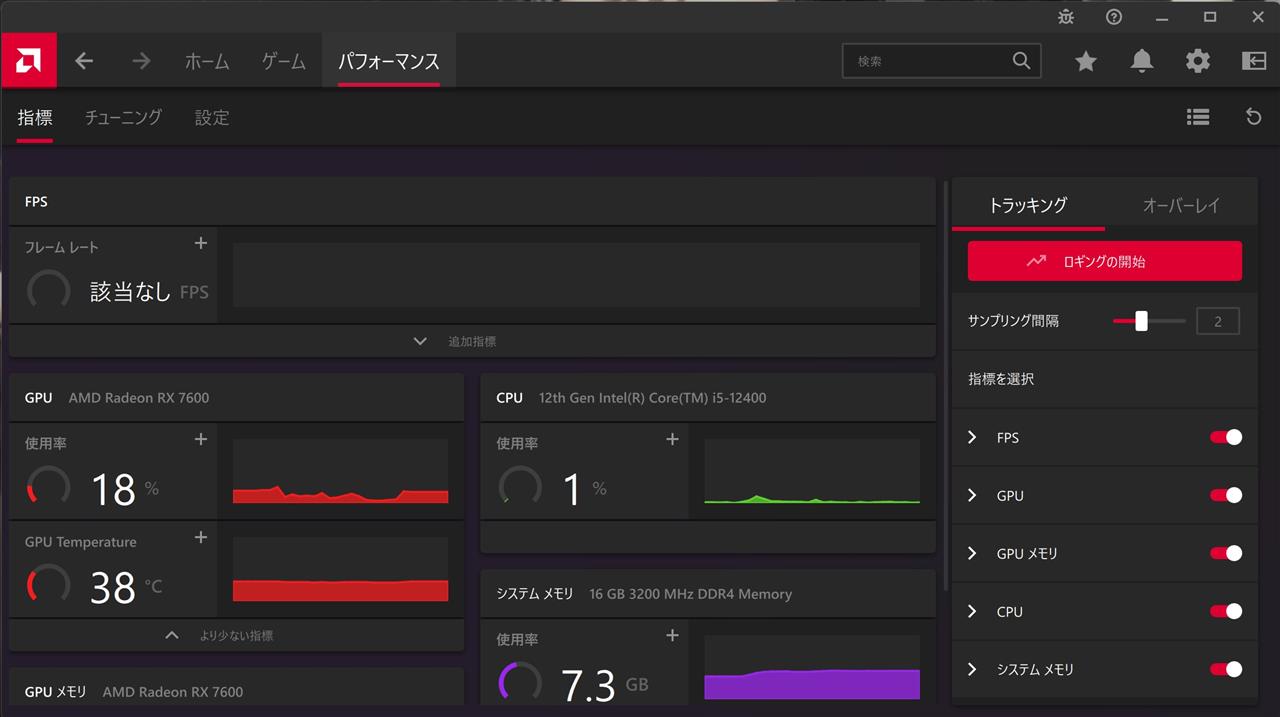Expand the システム メモリ metric group
Viewport: 1280px width, 717px height.
coord(972,669)
